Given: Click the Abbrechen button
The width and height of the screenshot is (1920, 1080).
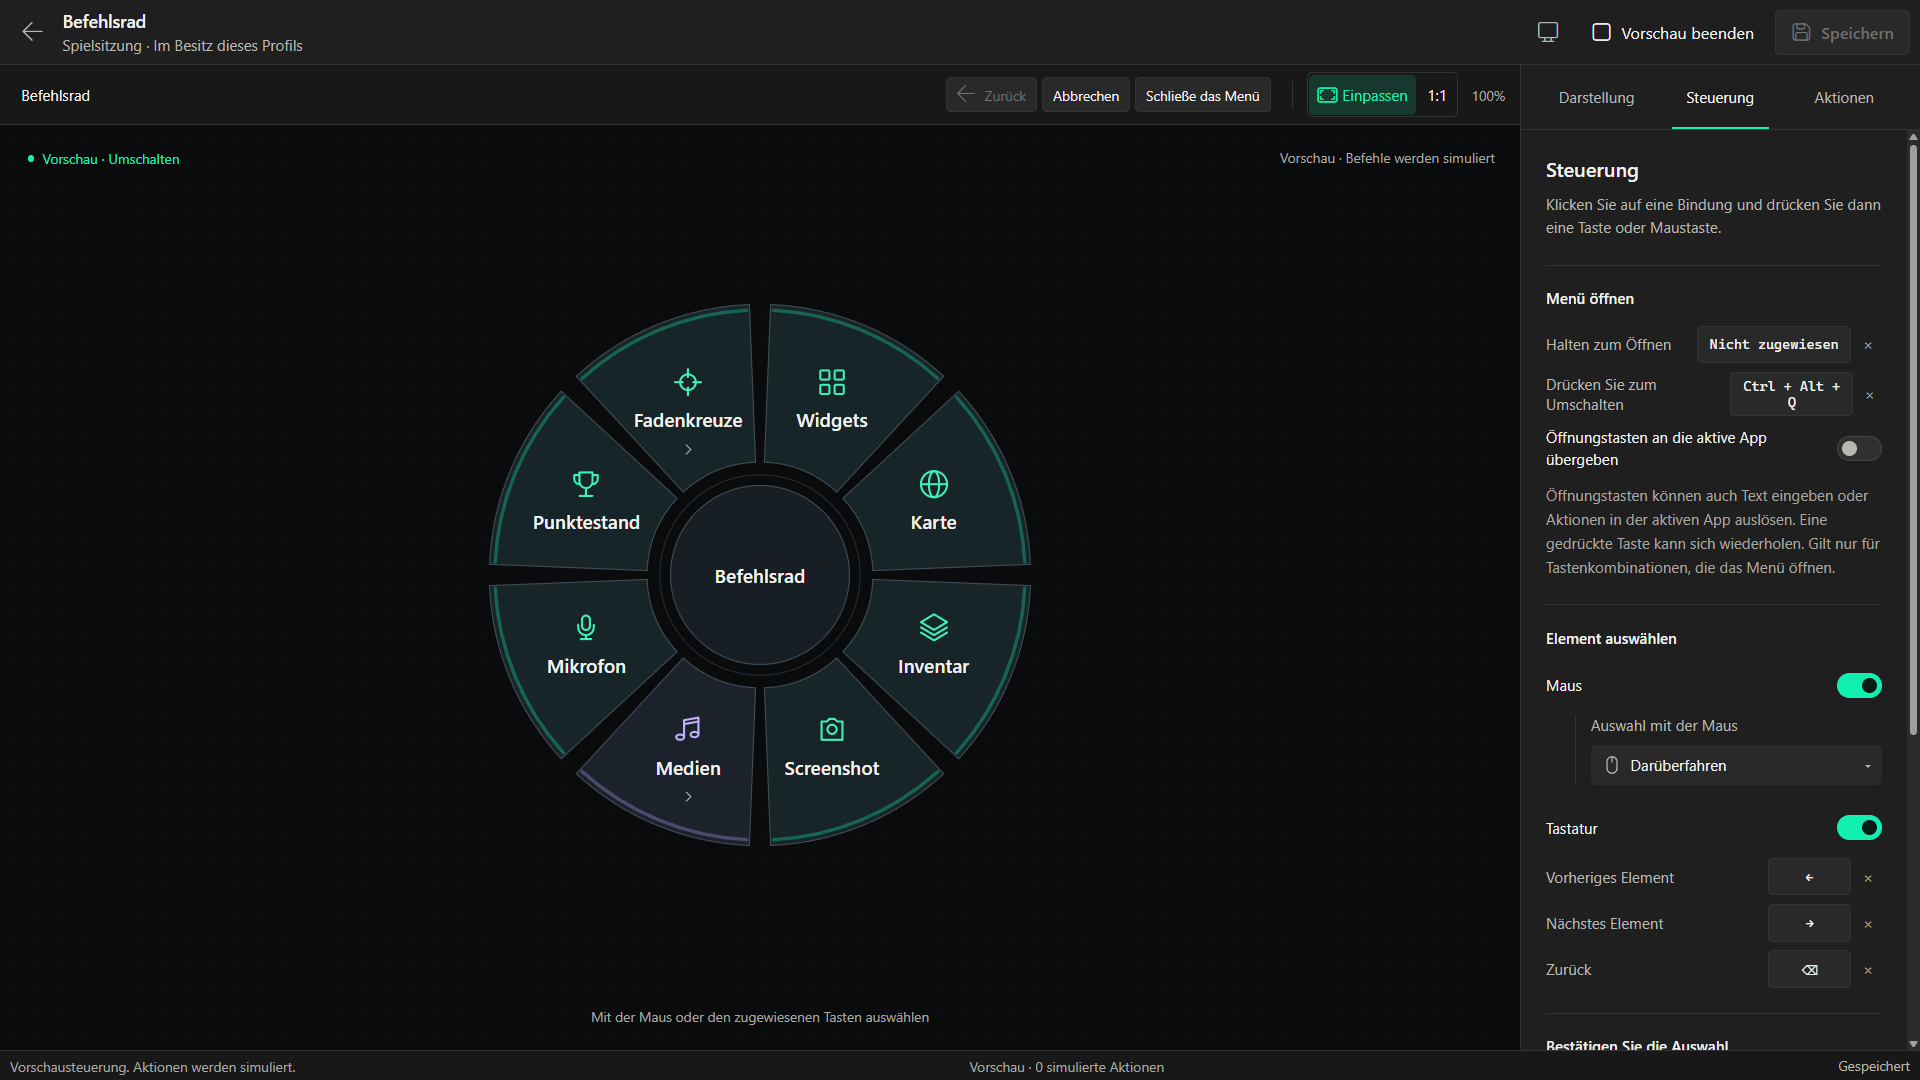Looking at the screenshot, I should click(1086, 96).
